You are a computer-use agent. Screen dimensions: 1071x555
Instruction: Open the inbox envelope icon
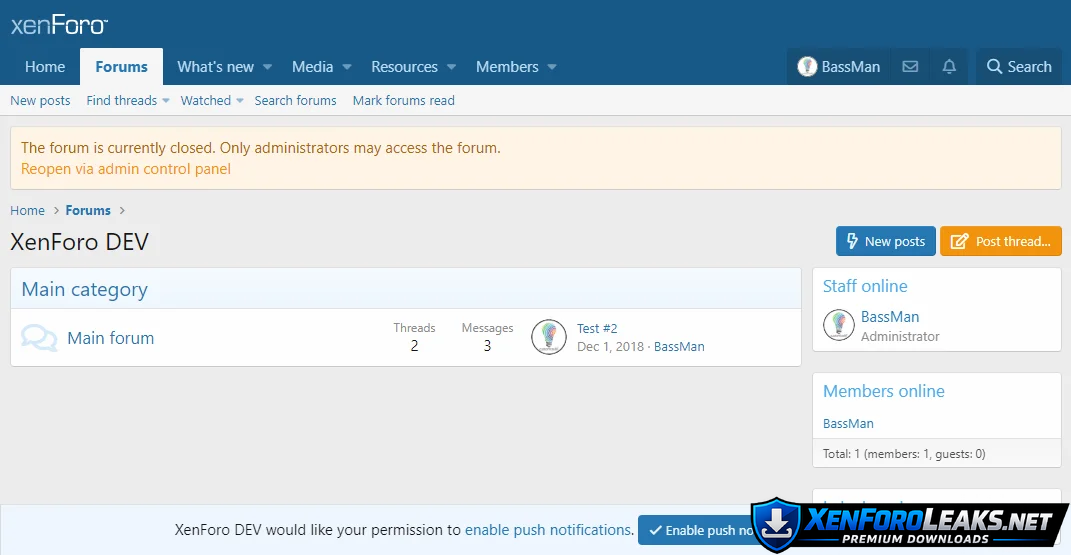point(910,67)
